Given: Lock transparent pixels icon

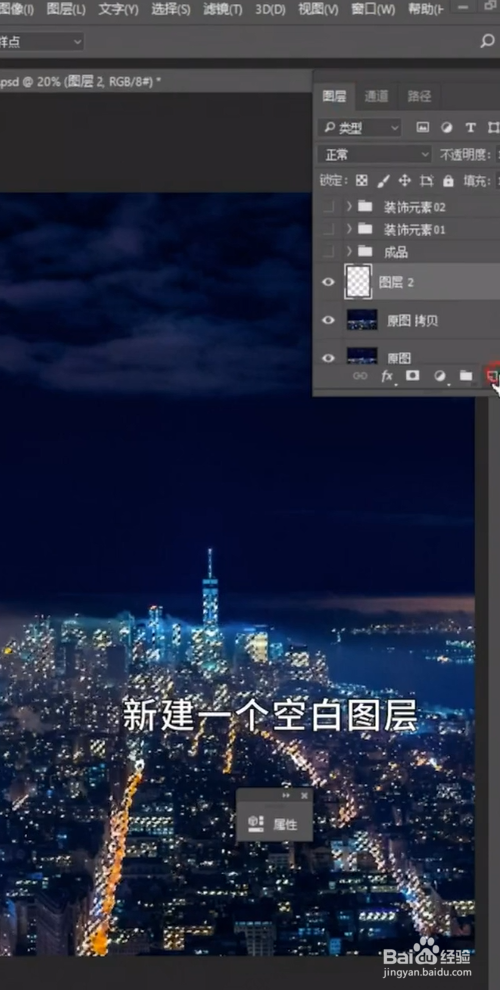Looking at the screenshot, I should click(x=361, y=181).
